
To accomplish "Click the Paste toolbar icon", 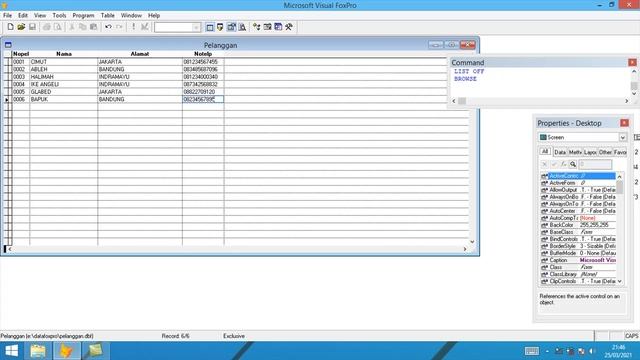I will tap(93, 27).
